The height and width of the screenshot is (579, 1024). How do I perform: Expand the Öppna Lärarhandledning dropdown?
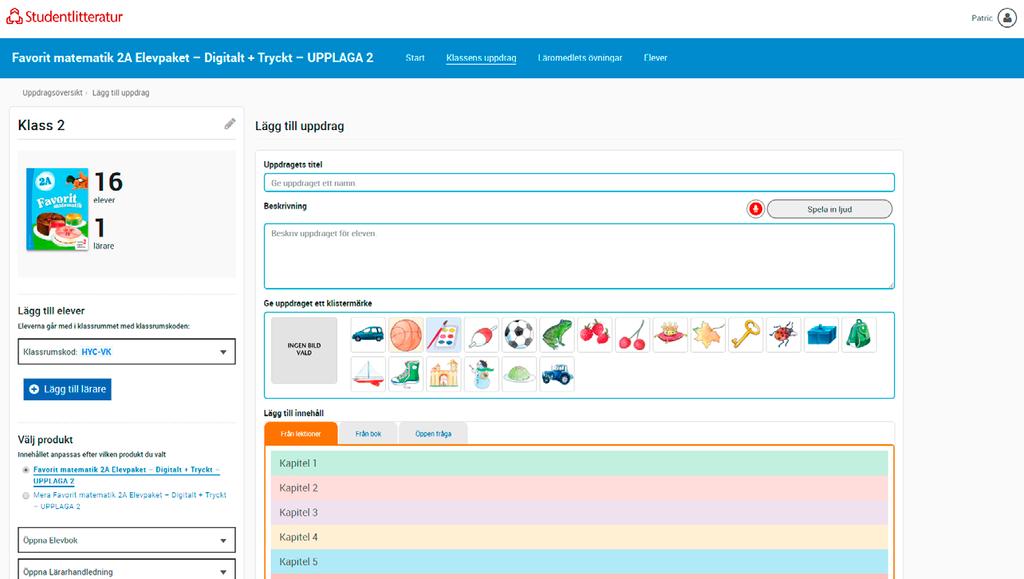point(127,570)
